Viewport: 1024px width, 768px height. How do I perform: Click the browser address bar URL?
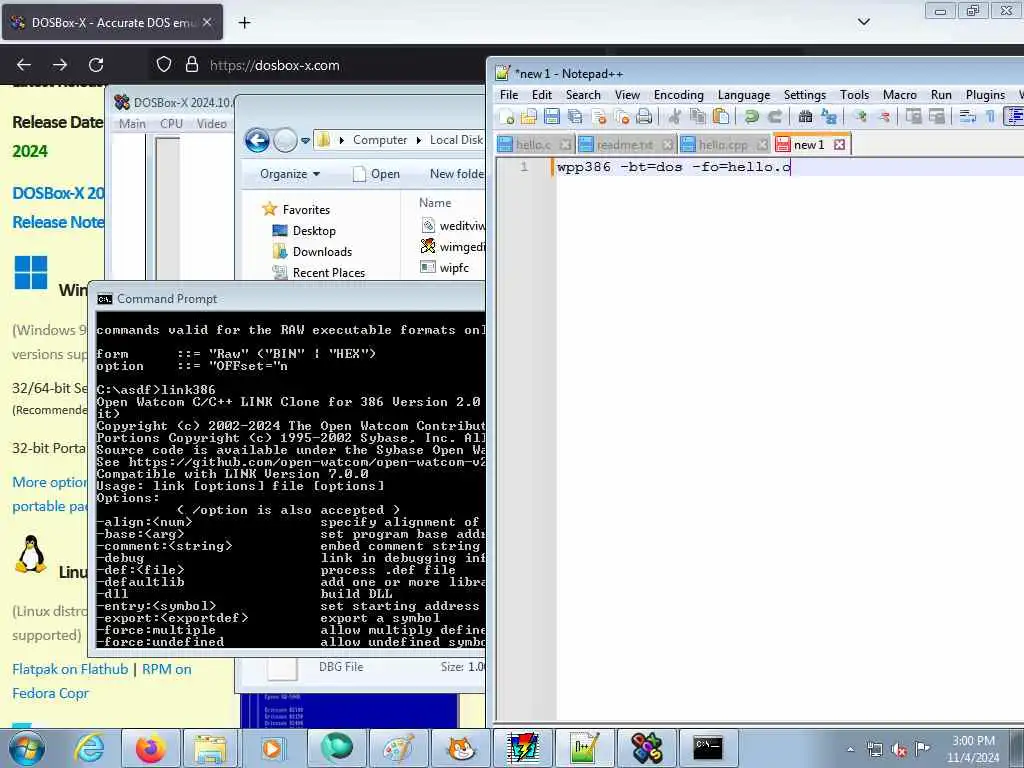pyautogui.click(x=274, y=65)
